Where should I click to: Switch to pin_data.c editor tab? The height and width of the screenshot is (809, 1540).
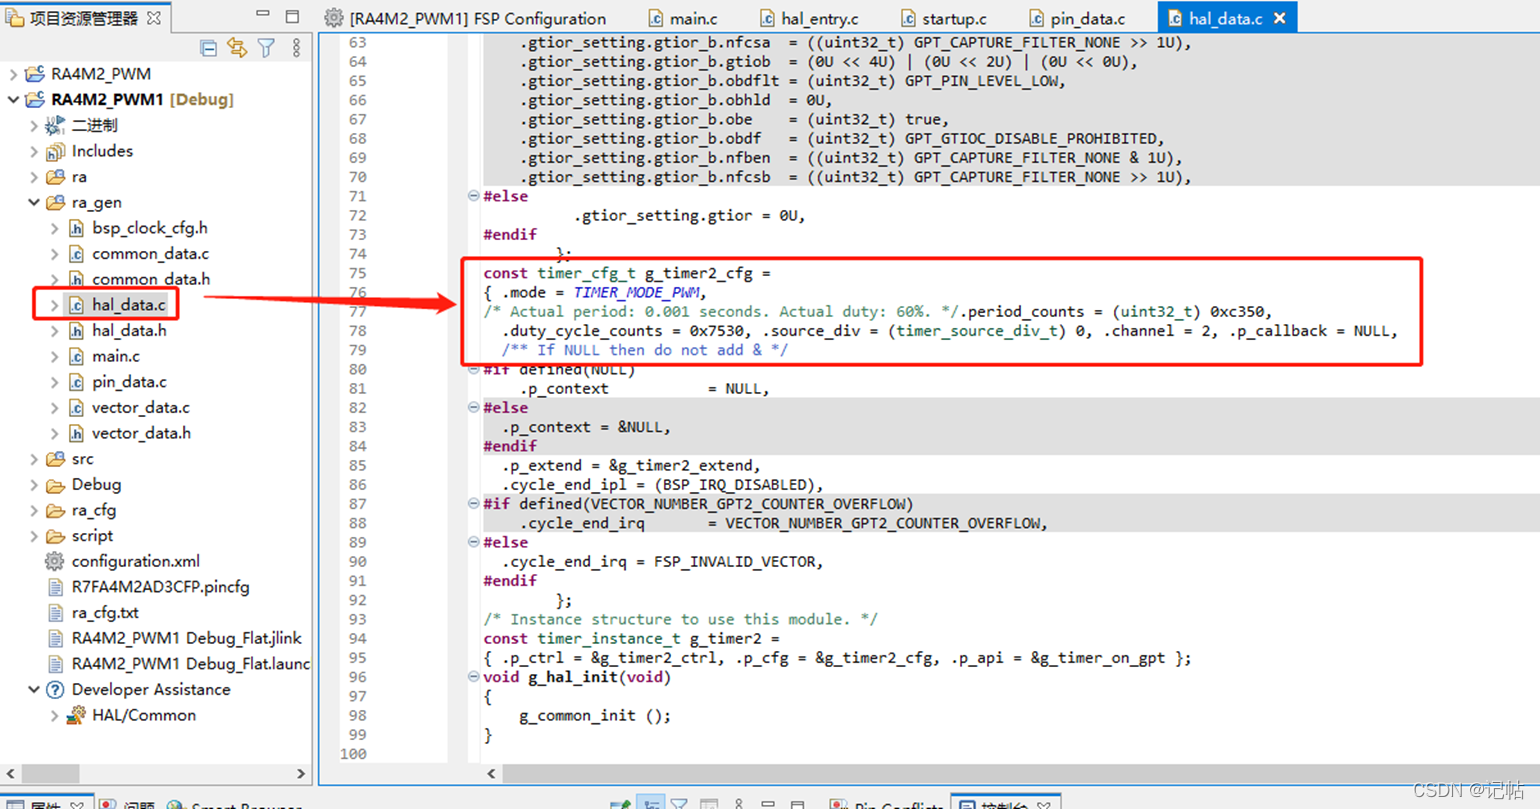pyautogui.click(x=1076, y=18)
